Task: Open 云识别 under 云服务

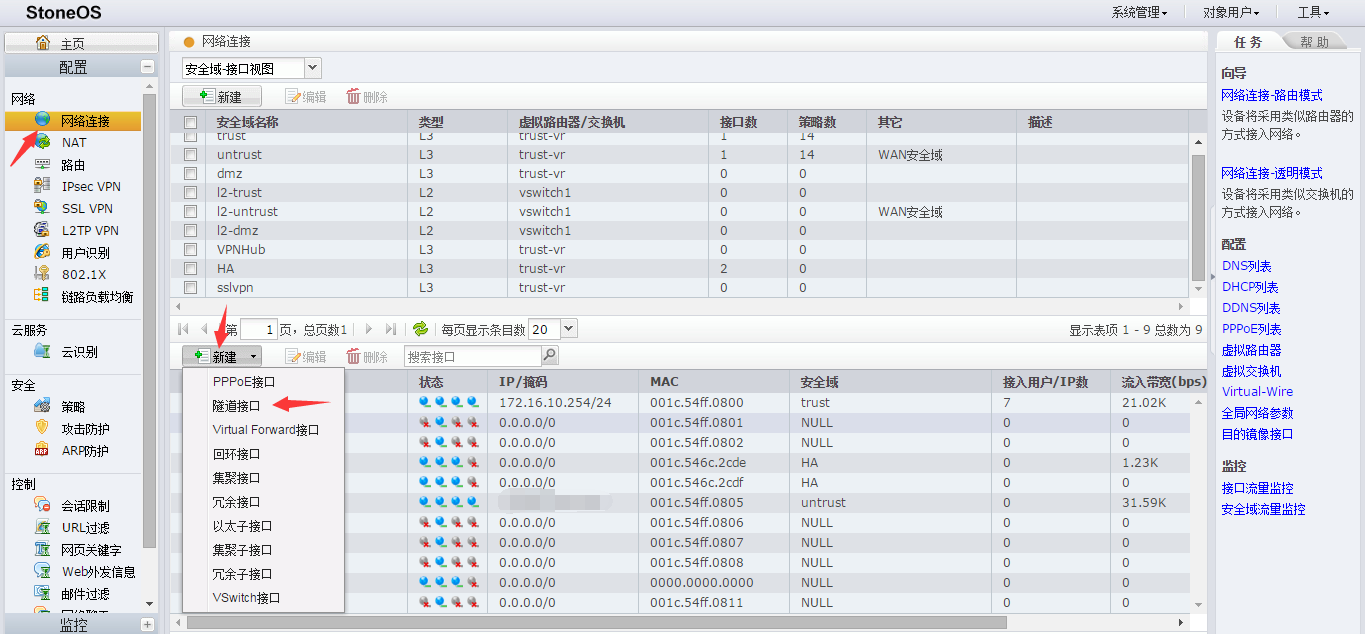Action: (x=79, y=352)
